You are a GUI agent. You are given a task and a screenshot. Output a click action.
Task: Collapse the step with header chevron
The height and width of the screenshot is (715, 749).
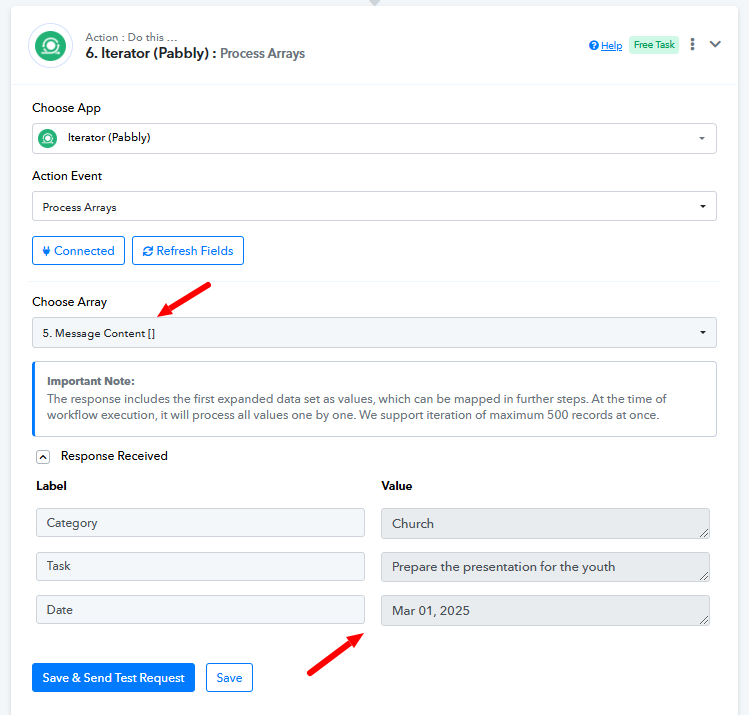tap(715, 44)
